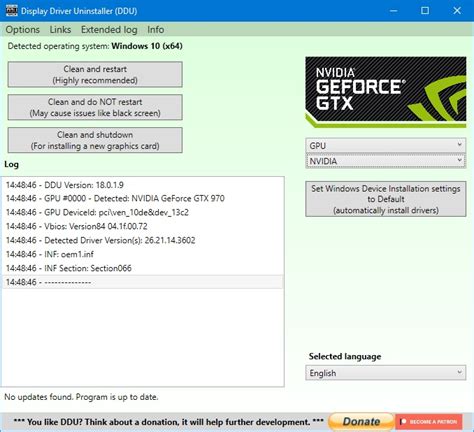This screenshot has height=432, width=474.
Task: Click the yellow Donate button
Action: 361,422
